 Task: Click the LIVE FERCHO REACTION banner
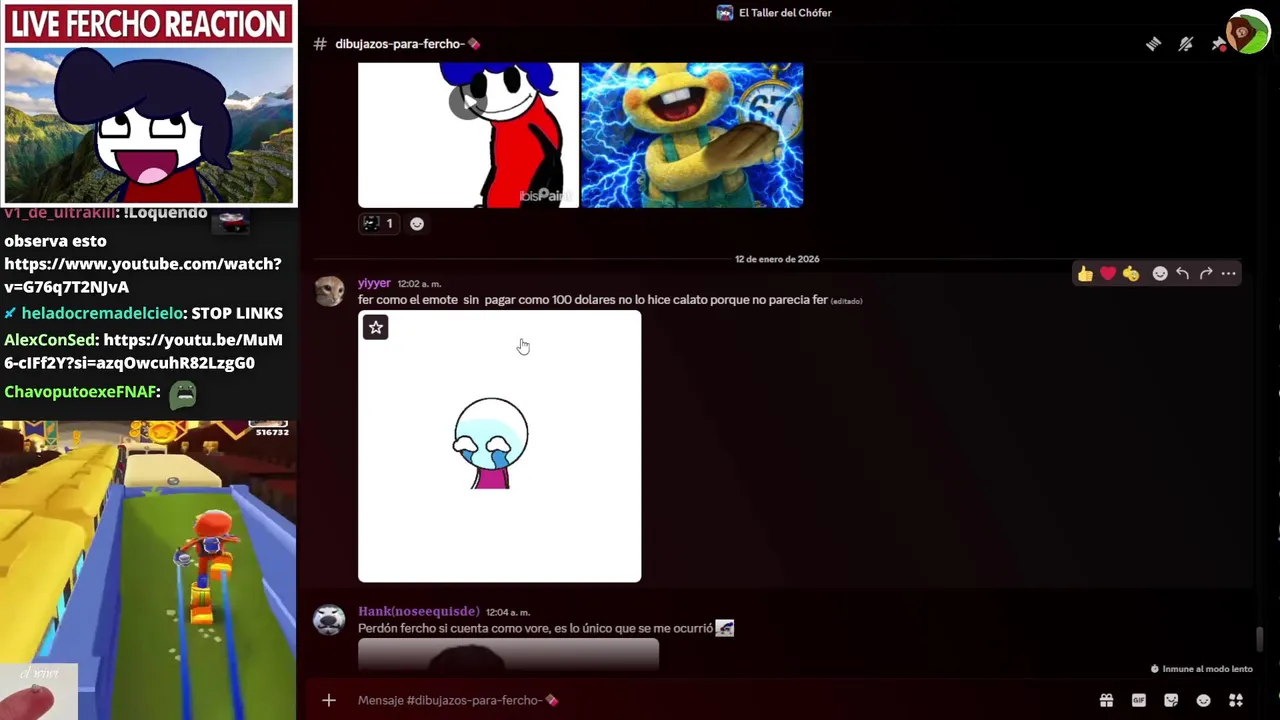tap(148, 24)
